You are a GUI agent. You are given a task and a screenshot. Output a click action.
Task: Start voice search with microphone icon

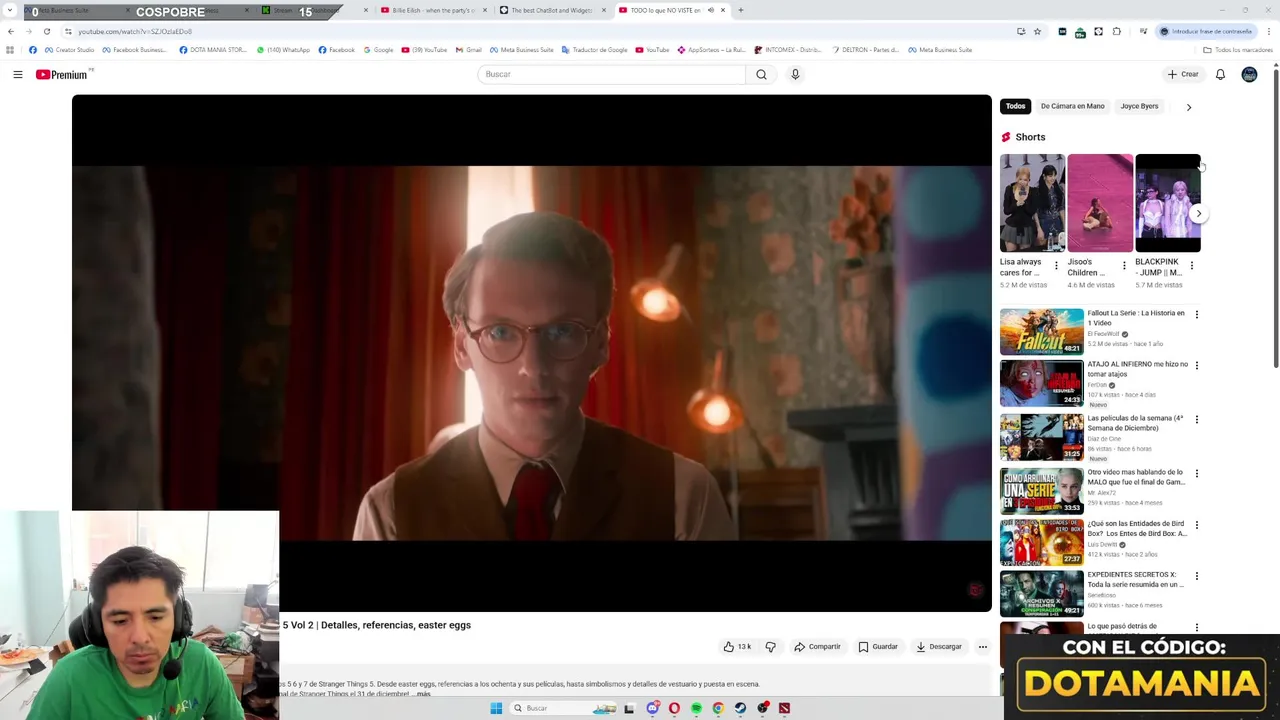point(795,74)
